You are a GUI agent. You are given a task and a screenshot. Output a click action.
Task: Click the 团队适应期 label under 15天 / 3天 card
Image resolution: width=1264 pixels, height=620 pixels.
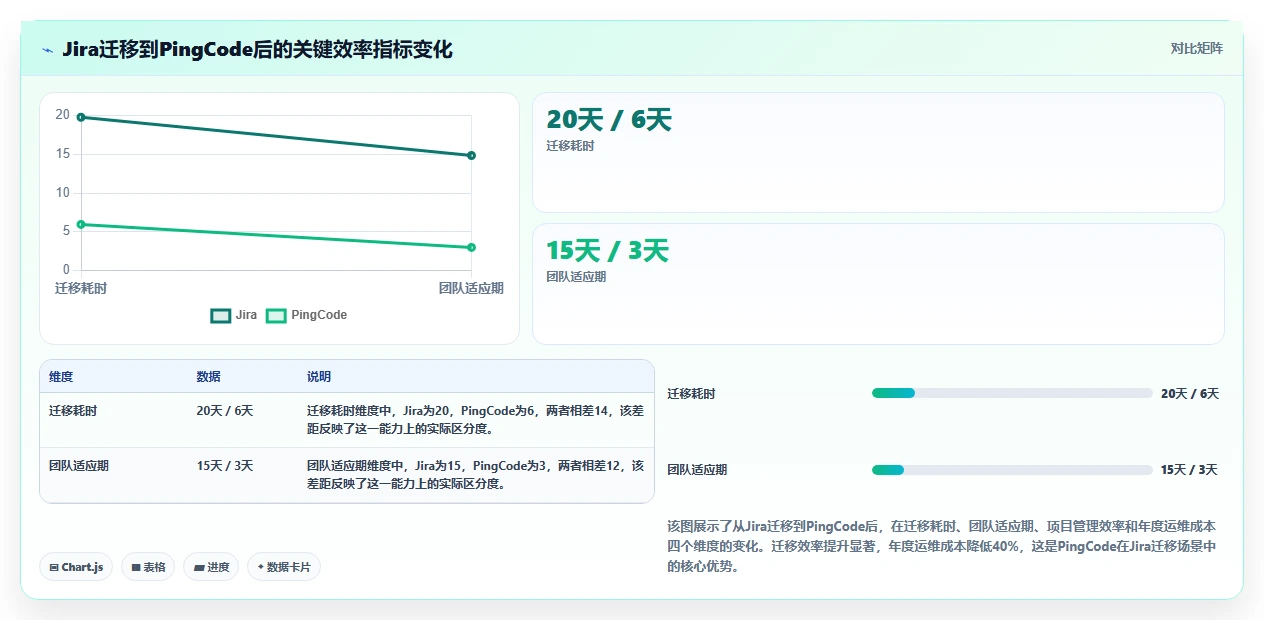pyautogui.click(x=576, y=277)
